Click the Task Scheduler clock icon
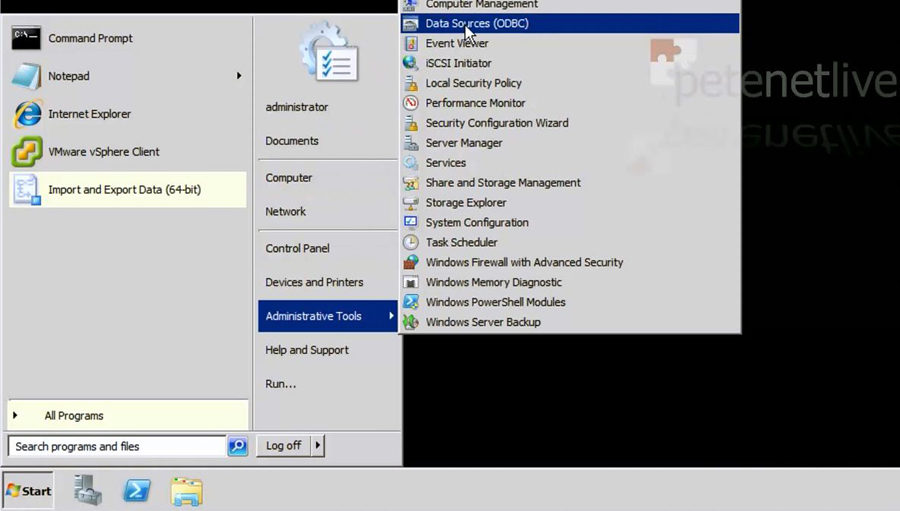Screen dimensions: 900x511 410,242
